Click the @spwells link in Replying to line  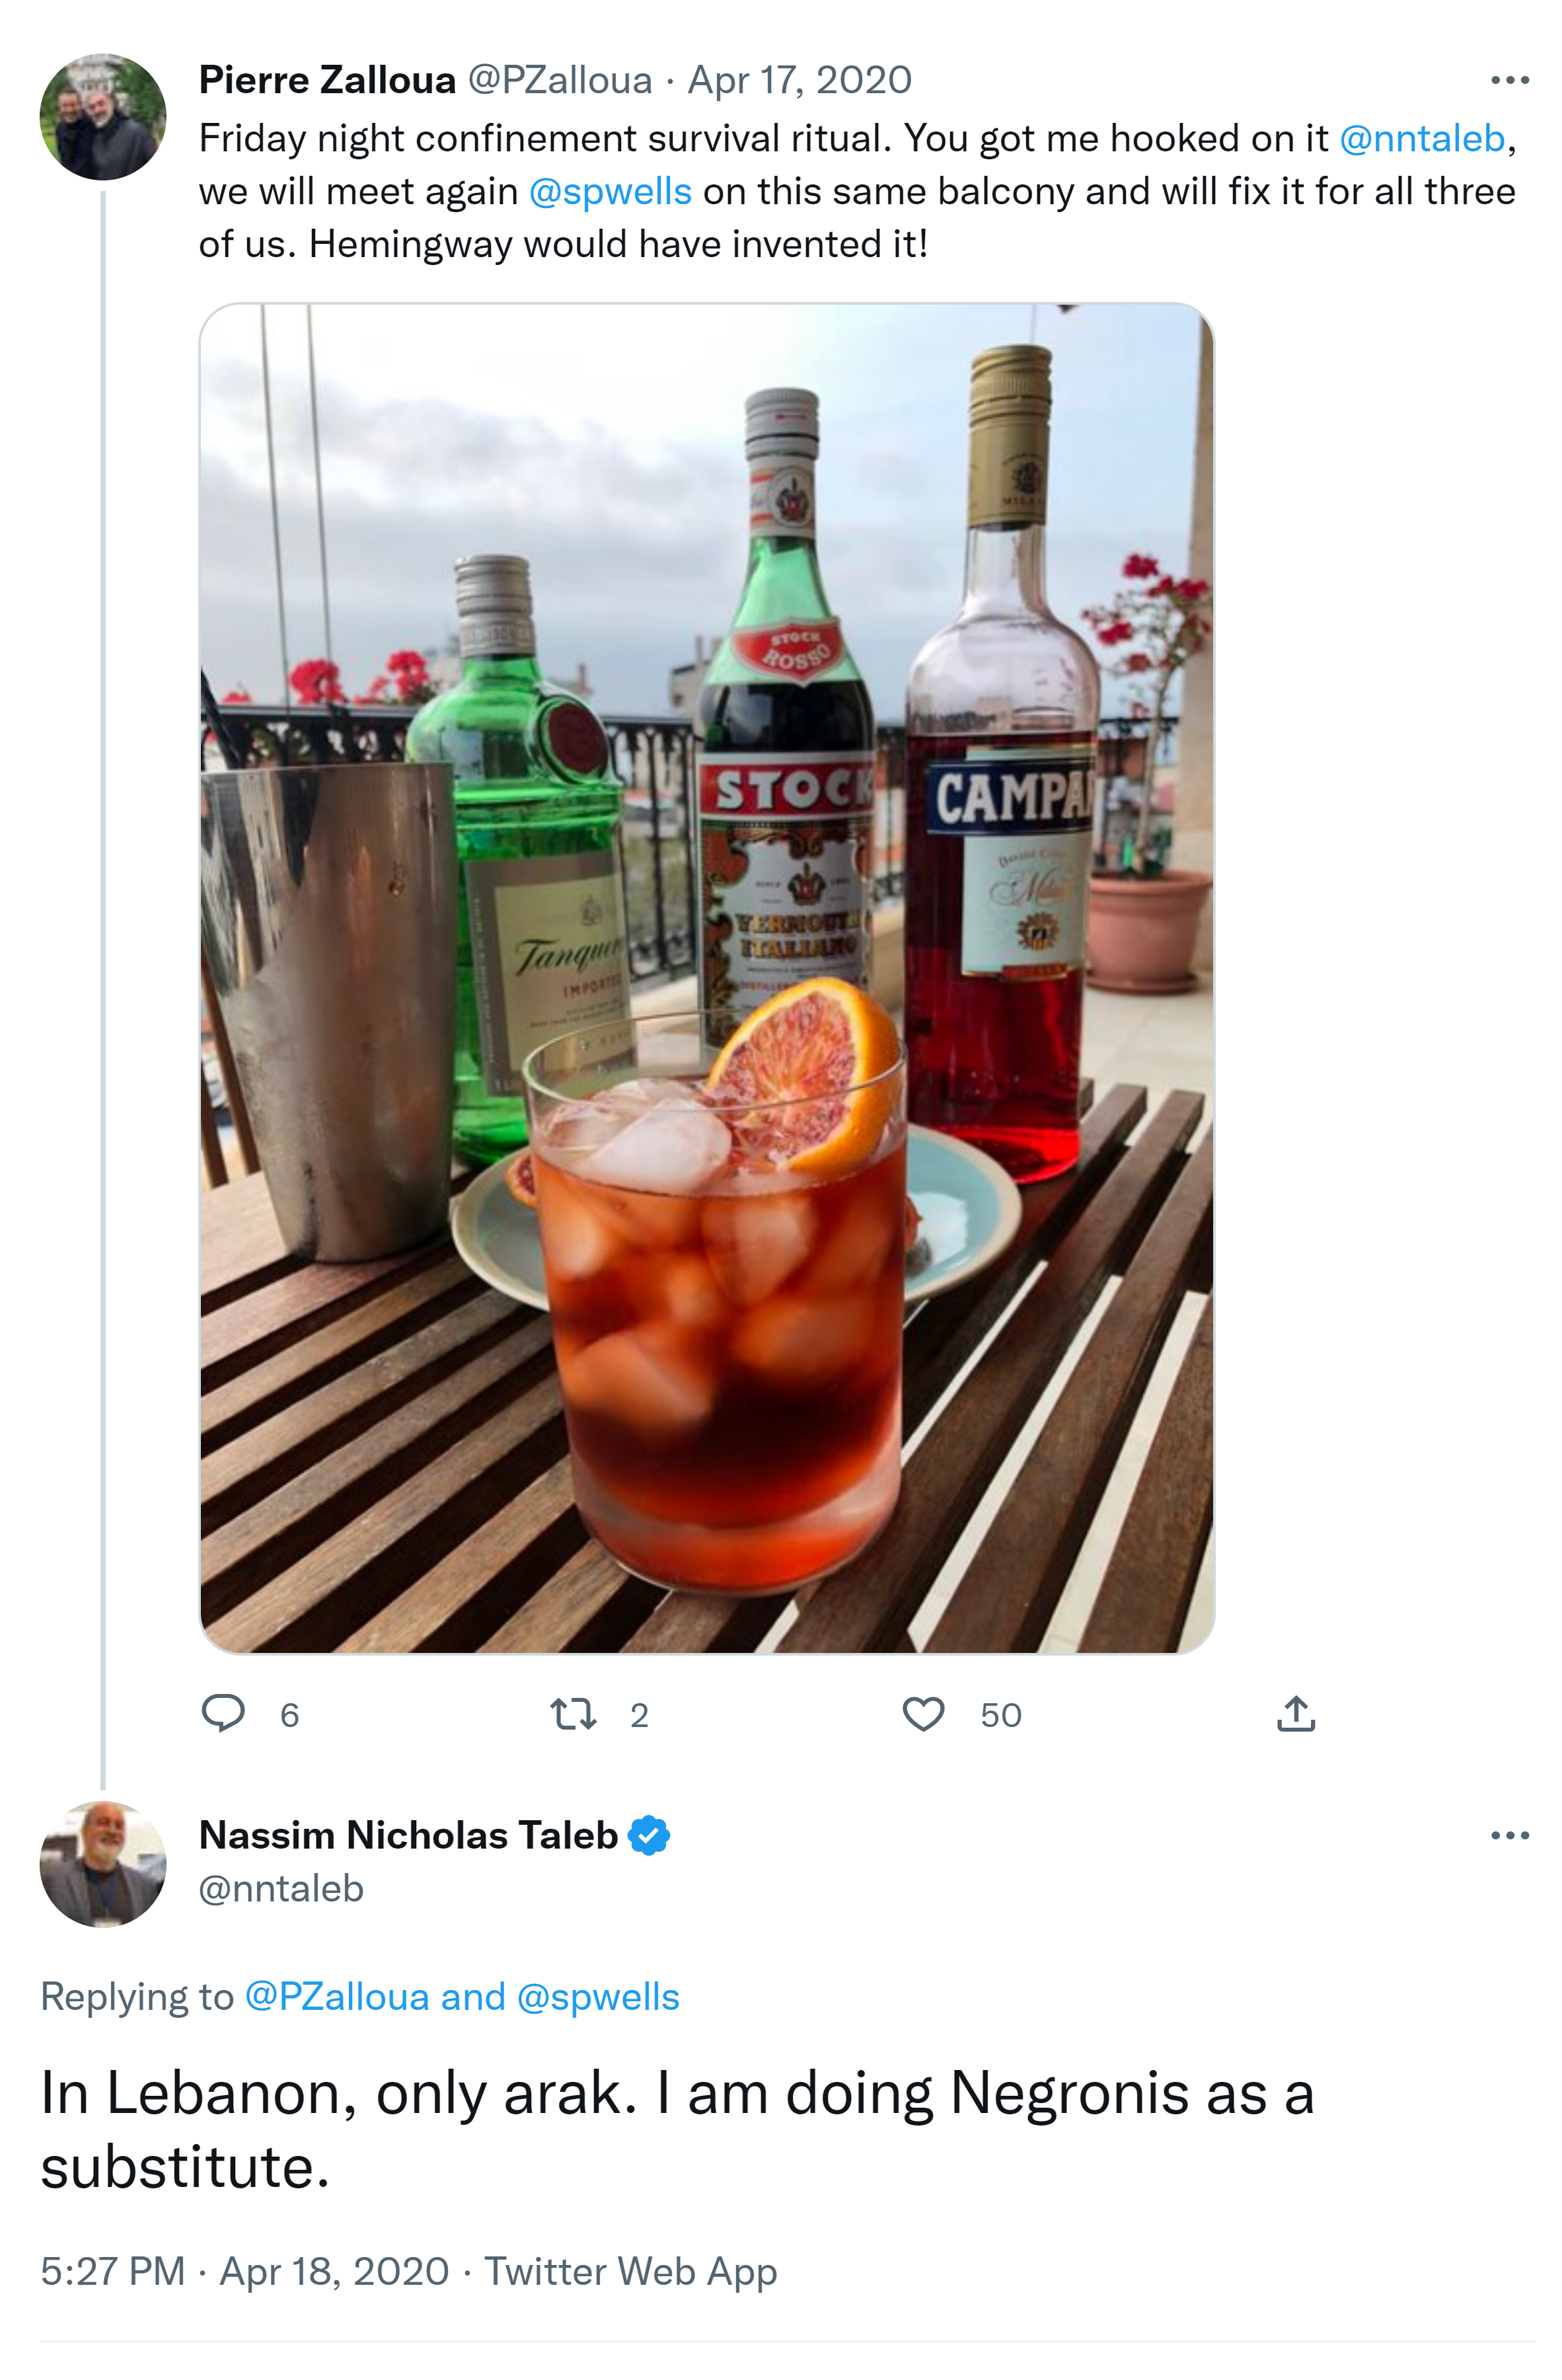tap(598, 1996)
